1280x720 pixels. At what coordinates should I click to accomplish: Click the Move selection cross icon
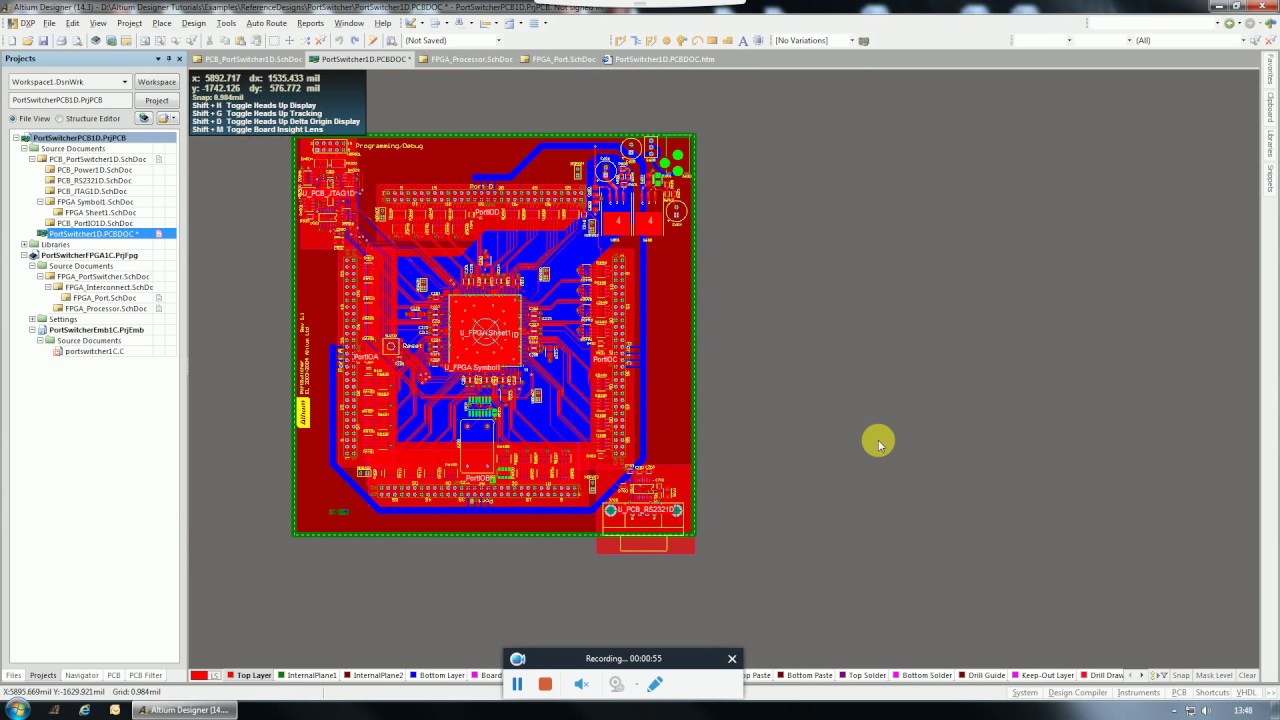coord(289,40)
